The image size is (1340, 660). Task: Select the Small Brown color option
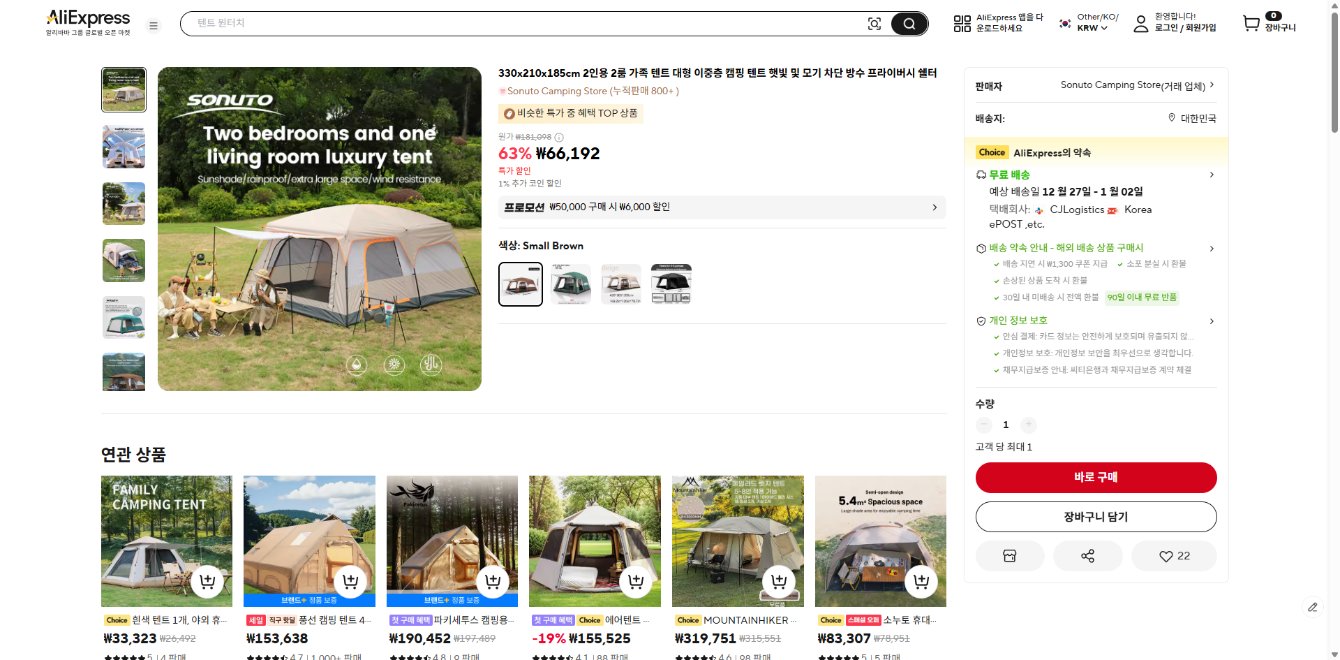[x=521, y=284]
